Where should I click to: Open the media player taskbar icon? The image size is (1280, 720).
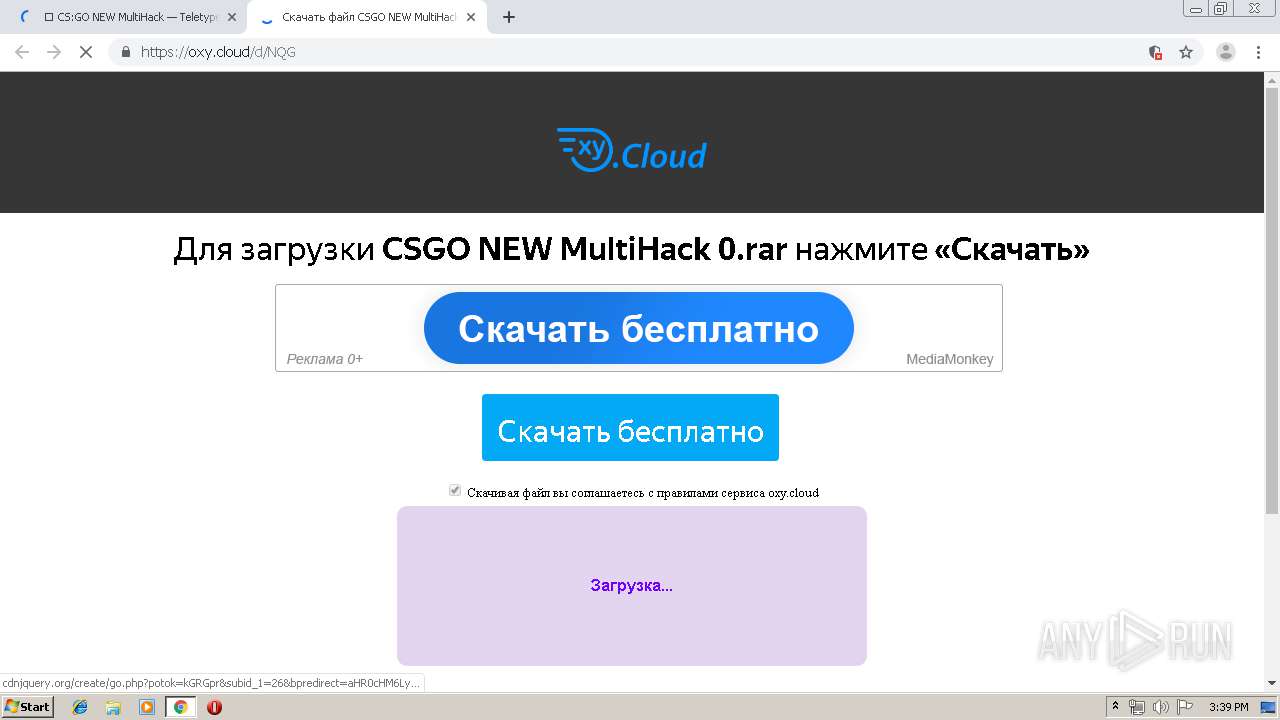(x=147, y=707)
